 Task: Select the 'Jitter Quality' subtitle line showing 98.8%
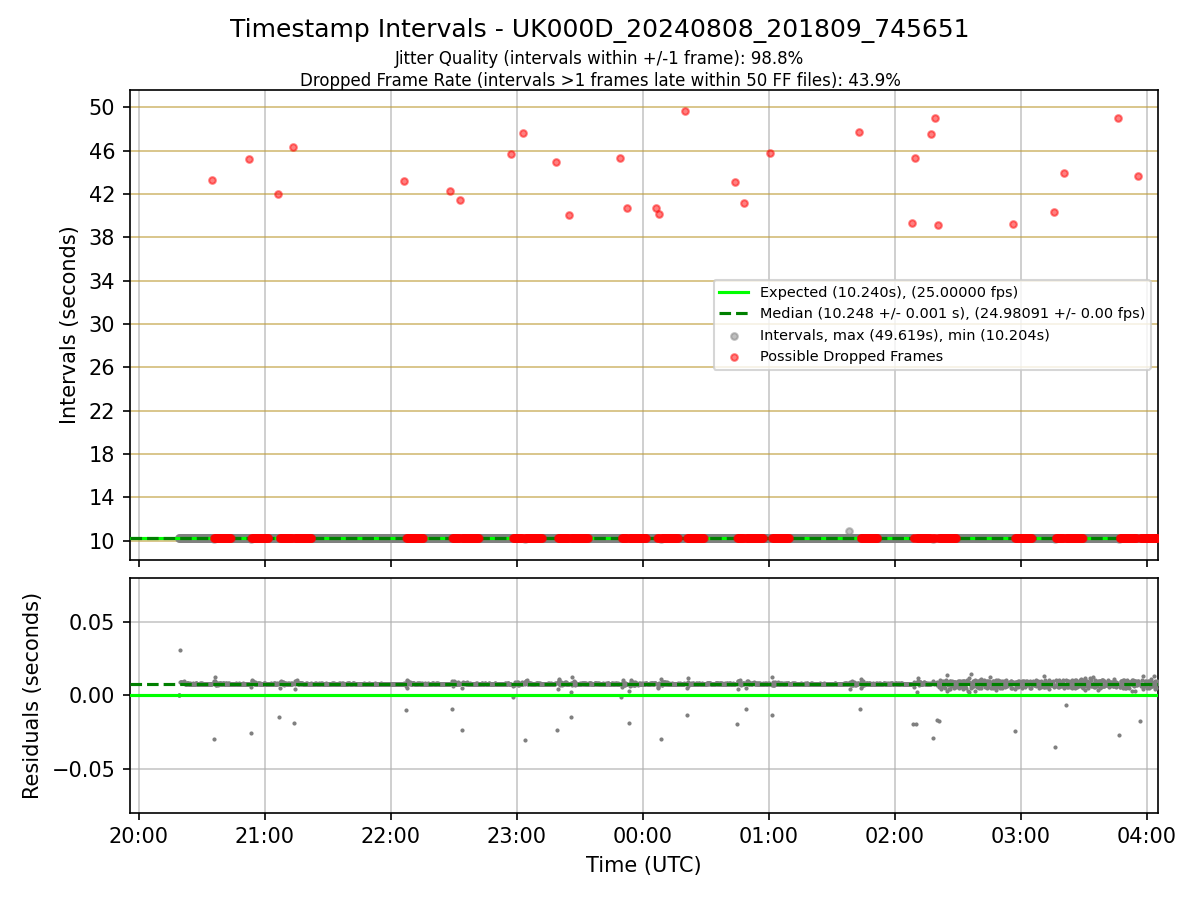(599, 58)
